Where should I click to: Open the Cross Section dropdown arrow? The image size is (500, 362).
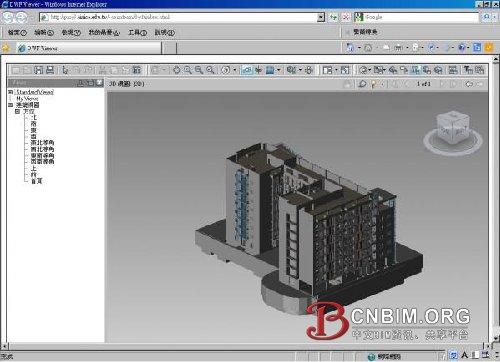click(278, 70)
